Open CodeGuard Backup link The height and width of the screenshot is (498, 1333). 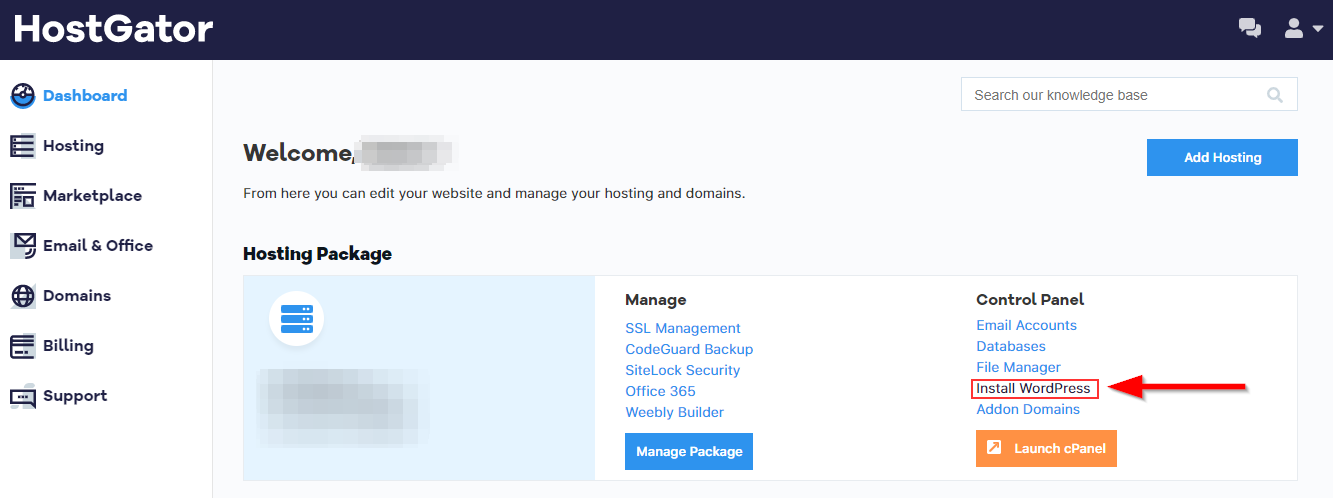pyautogui.click(x=689, y=349)
